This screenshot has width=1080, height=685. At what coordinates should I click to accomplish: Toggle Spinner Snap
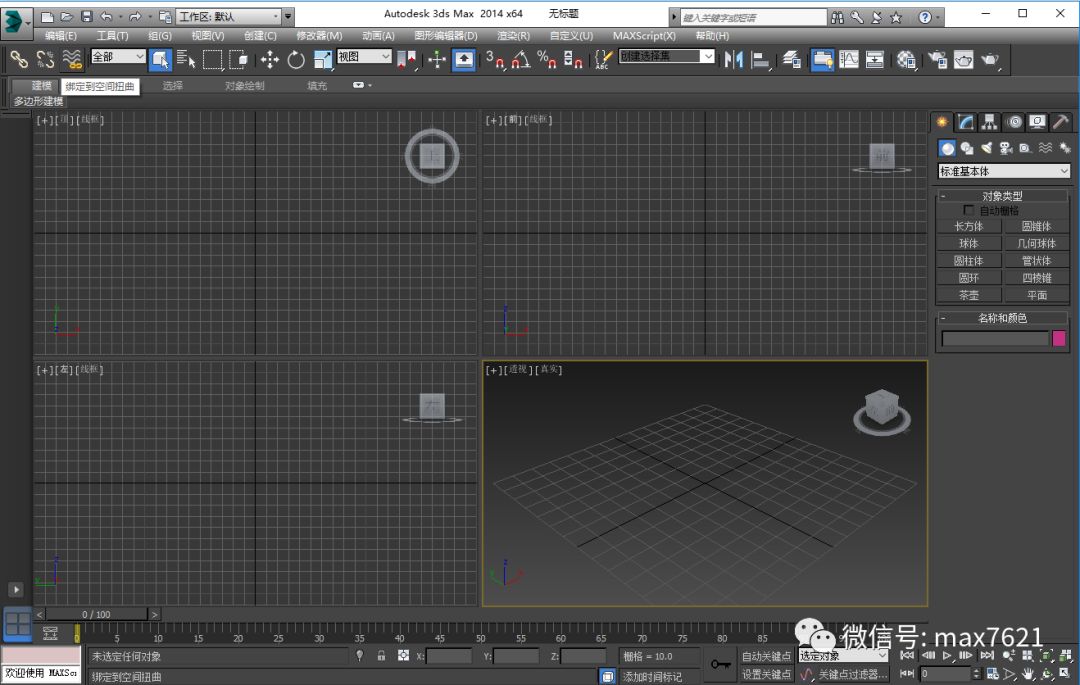pos(573,60)
